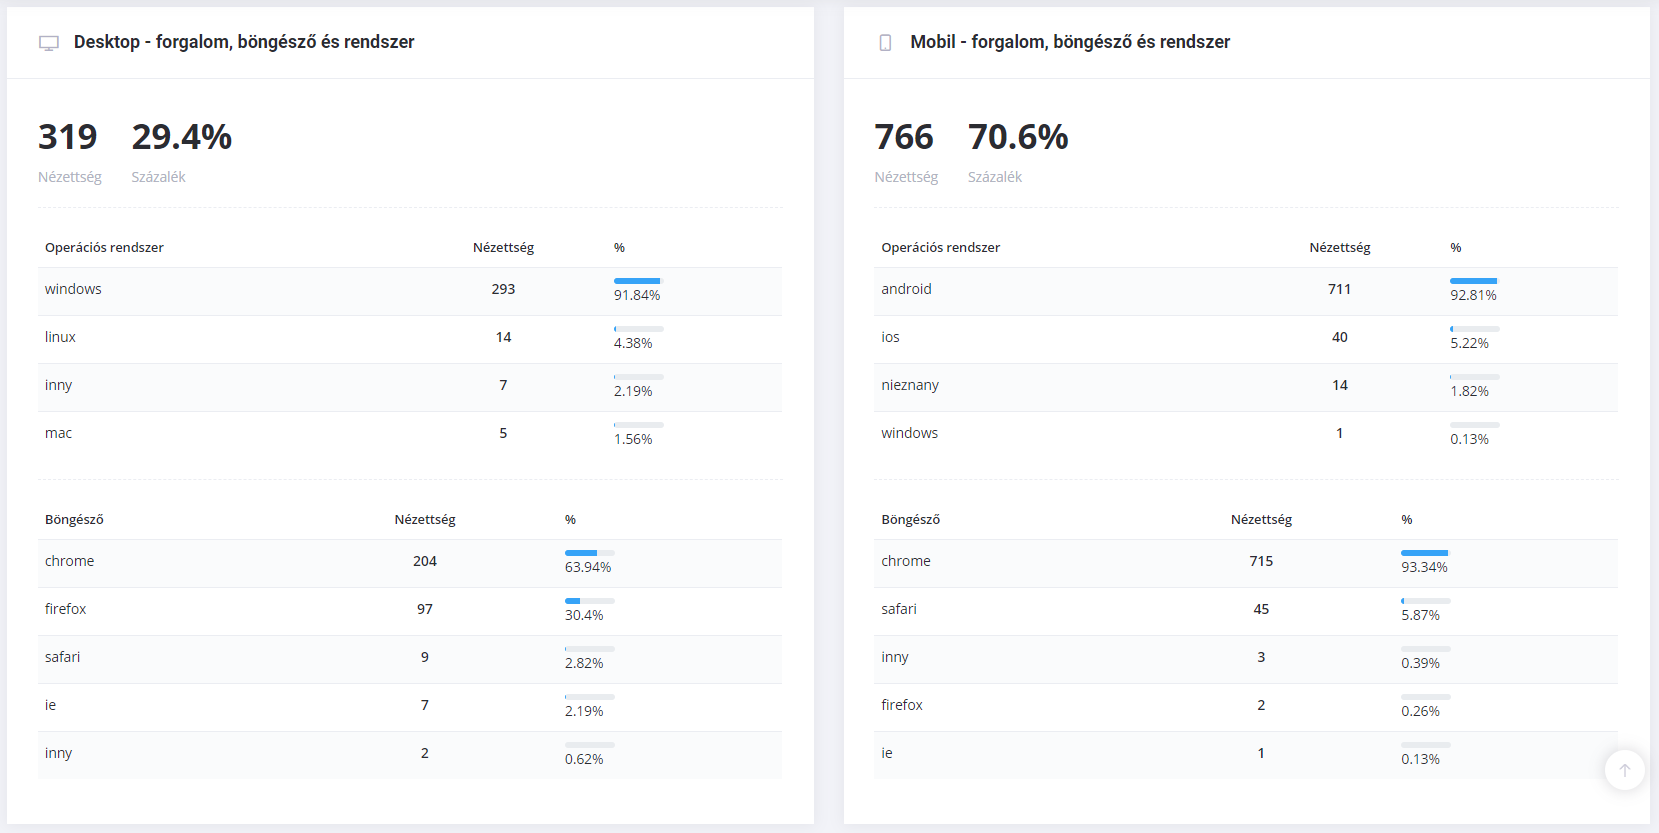Image resolution: width=1659 pixels, height=833 pixels.
Task: Click desktop Operációs rendszer column header
Action: point(104,248)
